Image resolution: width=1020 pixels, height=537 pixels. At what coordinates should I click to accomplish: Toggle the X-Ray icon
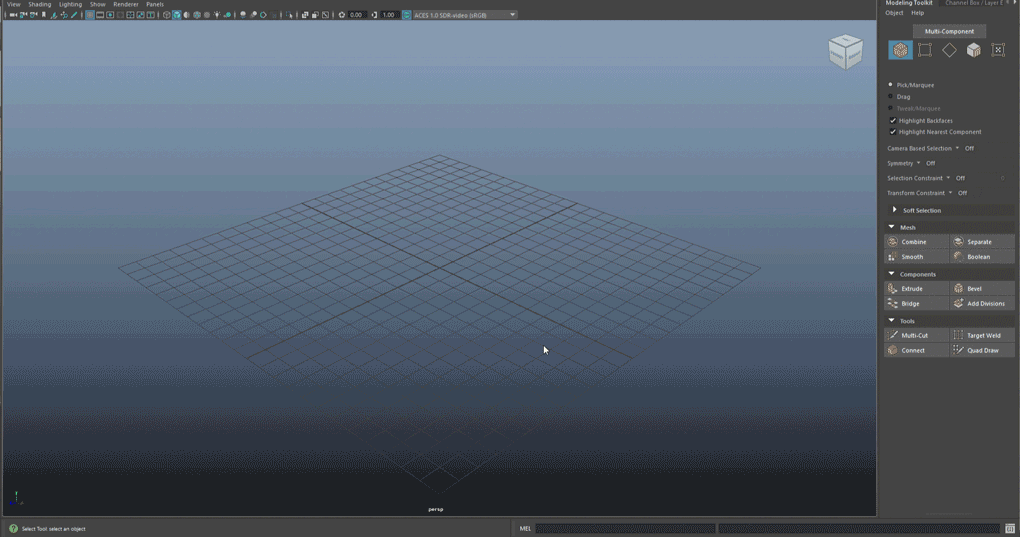pyautogui.click(x=305, y=15)
